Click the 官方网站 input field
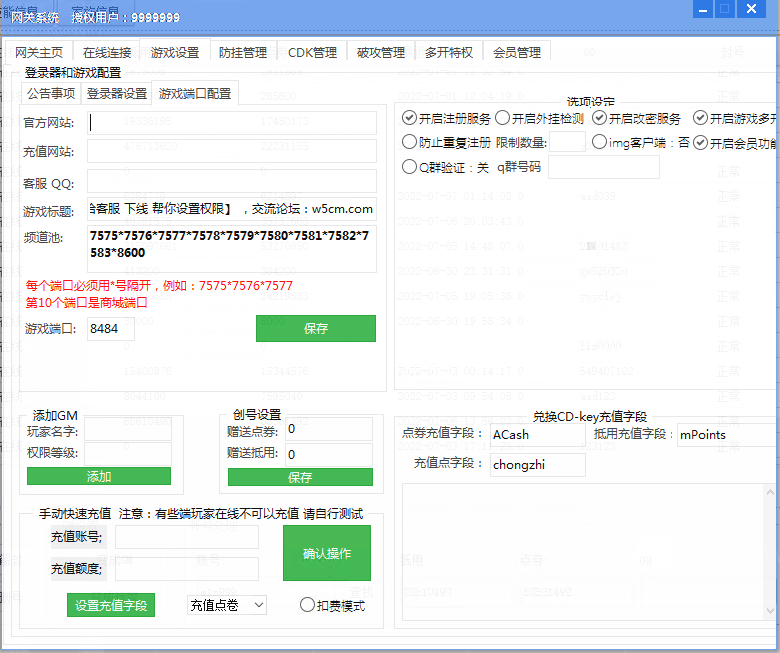780x653 pixels. (232, 123)
